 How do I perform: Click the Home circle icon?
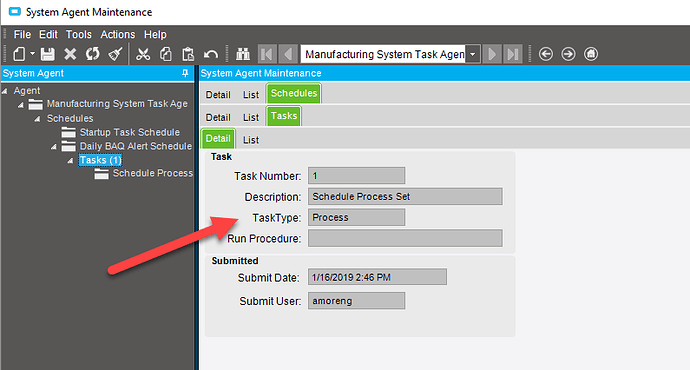pyautogui.click(x=591, y=54)
